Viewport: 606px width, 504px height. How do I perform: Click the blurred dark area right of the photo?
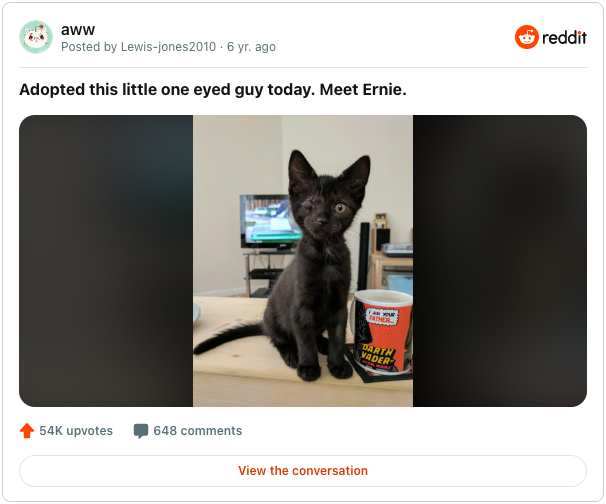pyautogui.click(x=500, y=261)
